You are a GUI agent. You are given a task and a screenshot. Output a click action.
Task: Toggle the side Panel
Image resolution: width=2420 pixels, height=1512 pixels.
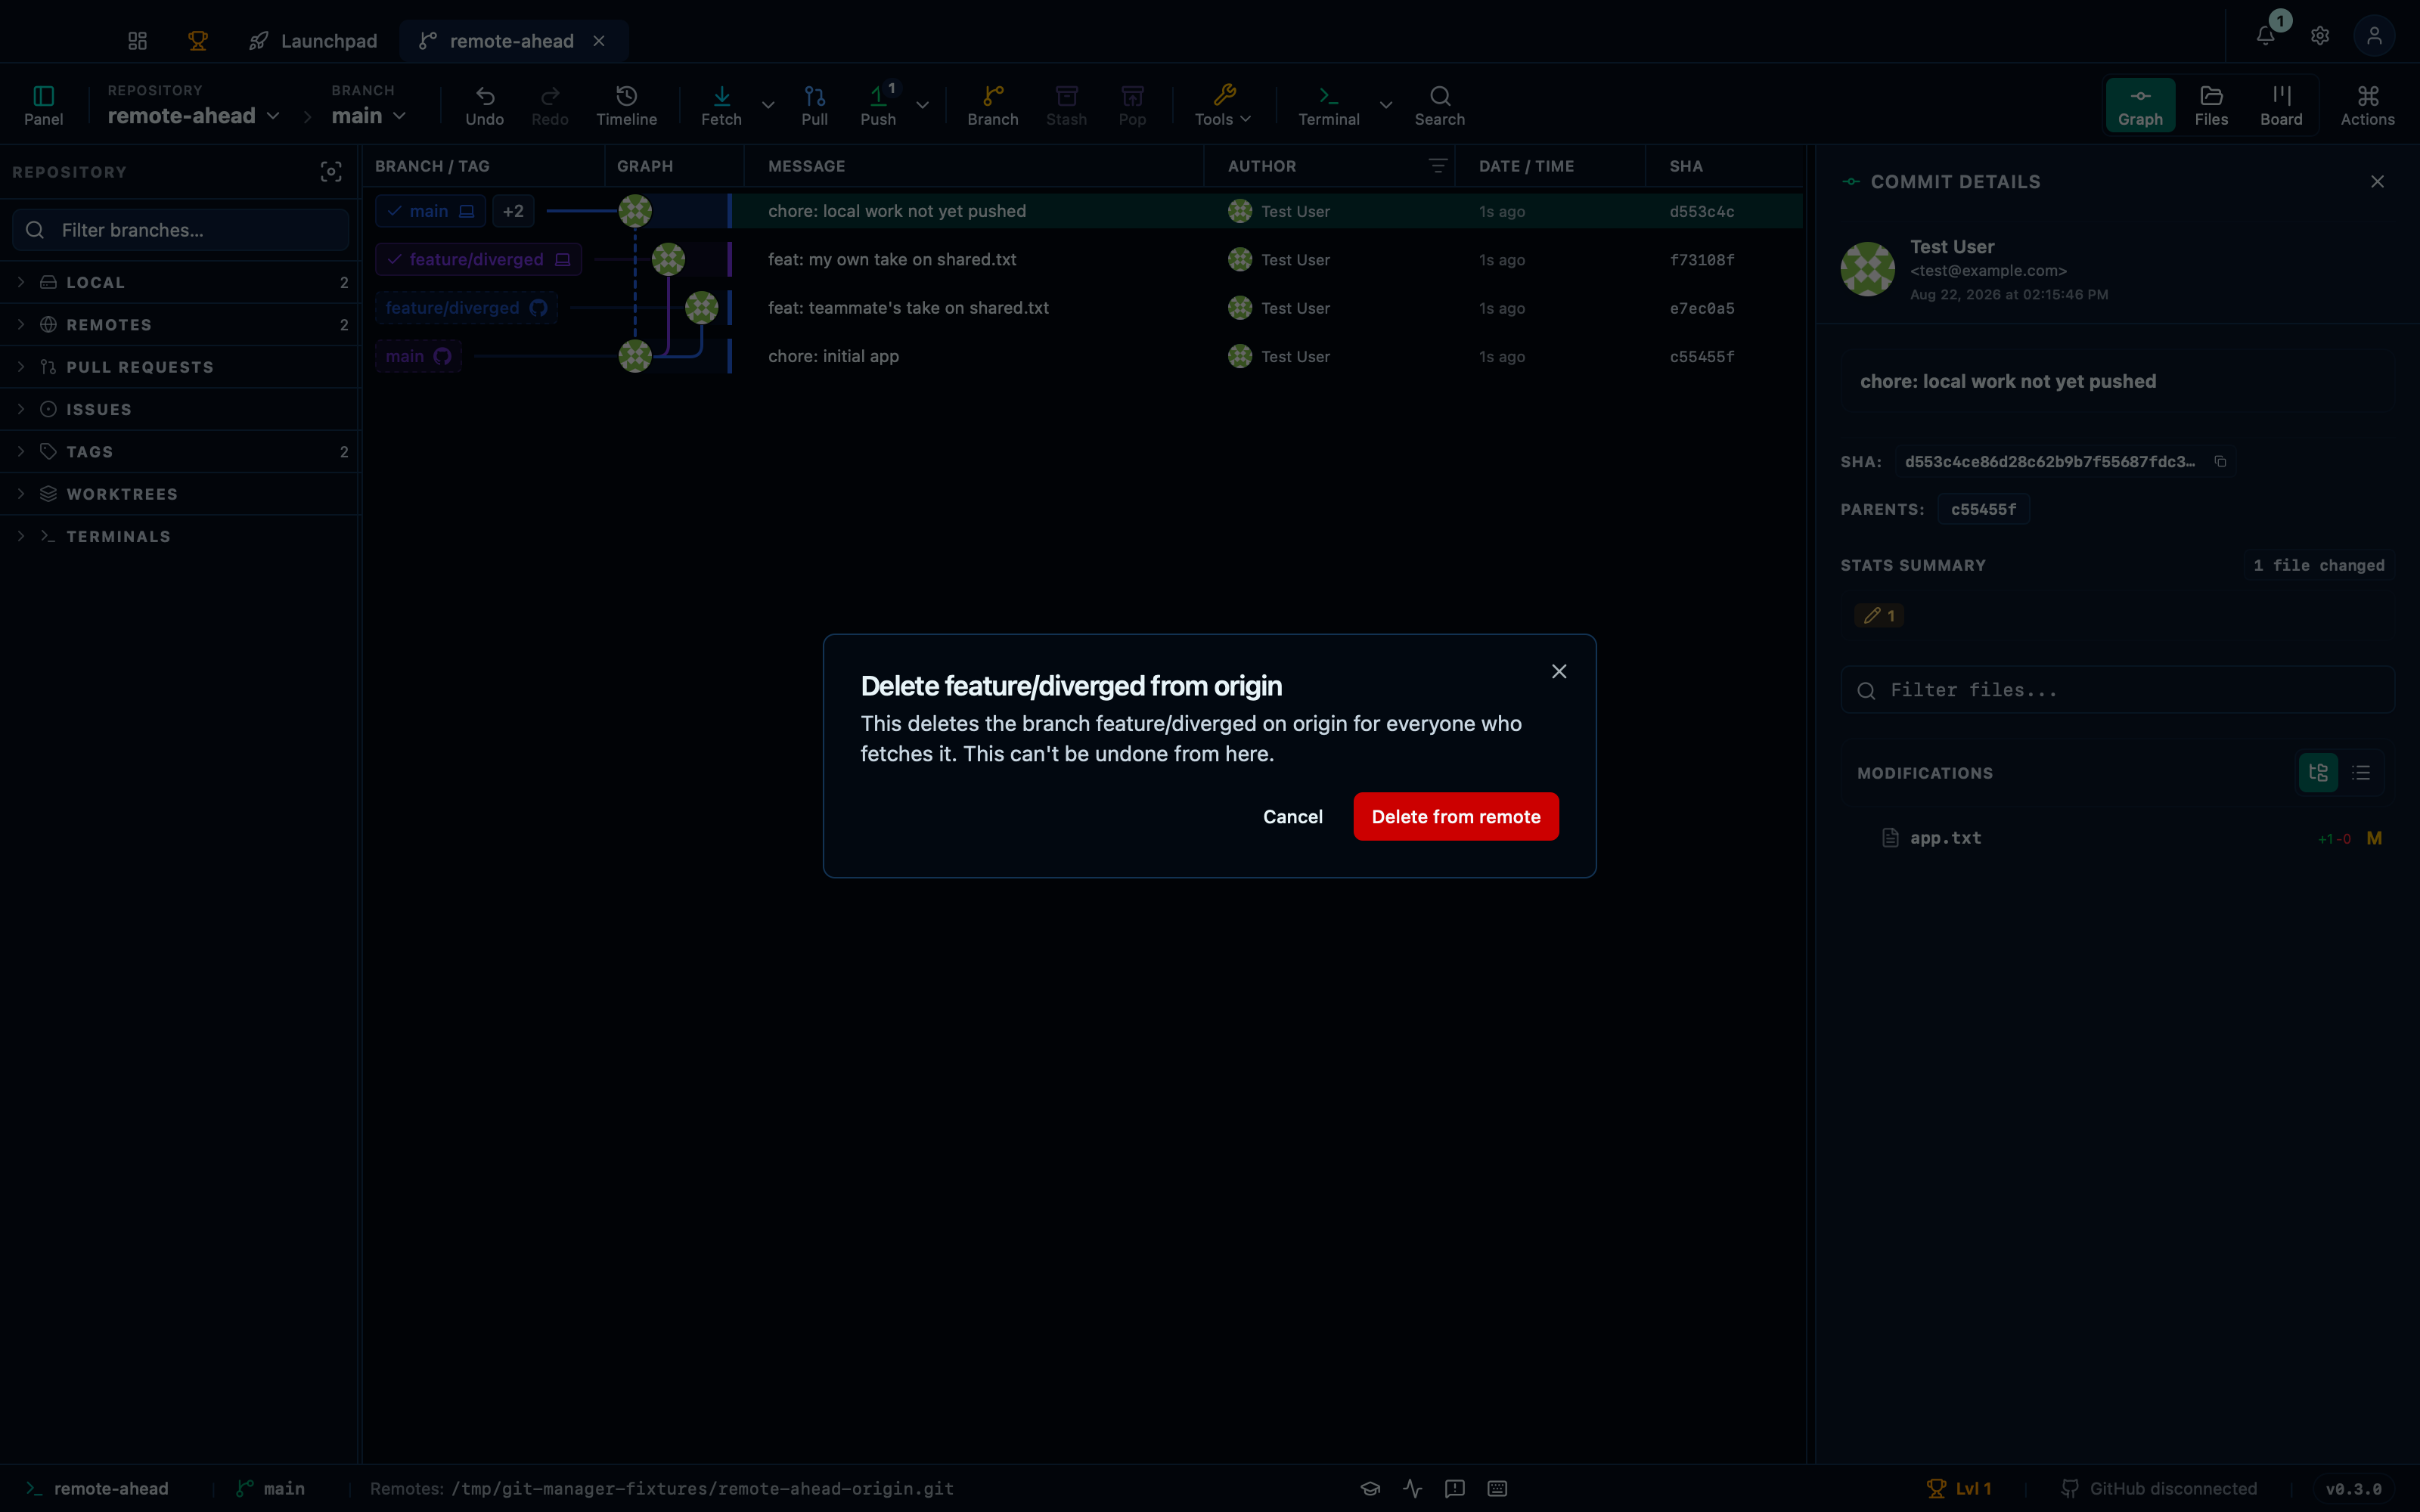[x=44, y=105]
